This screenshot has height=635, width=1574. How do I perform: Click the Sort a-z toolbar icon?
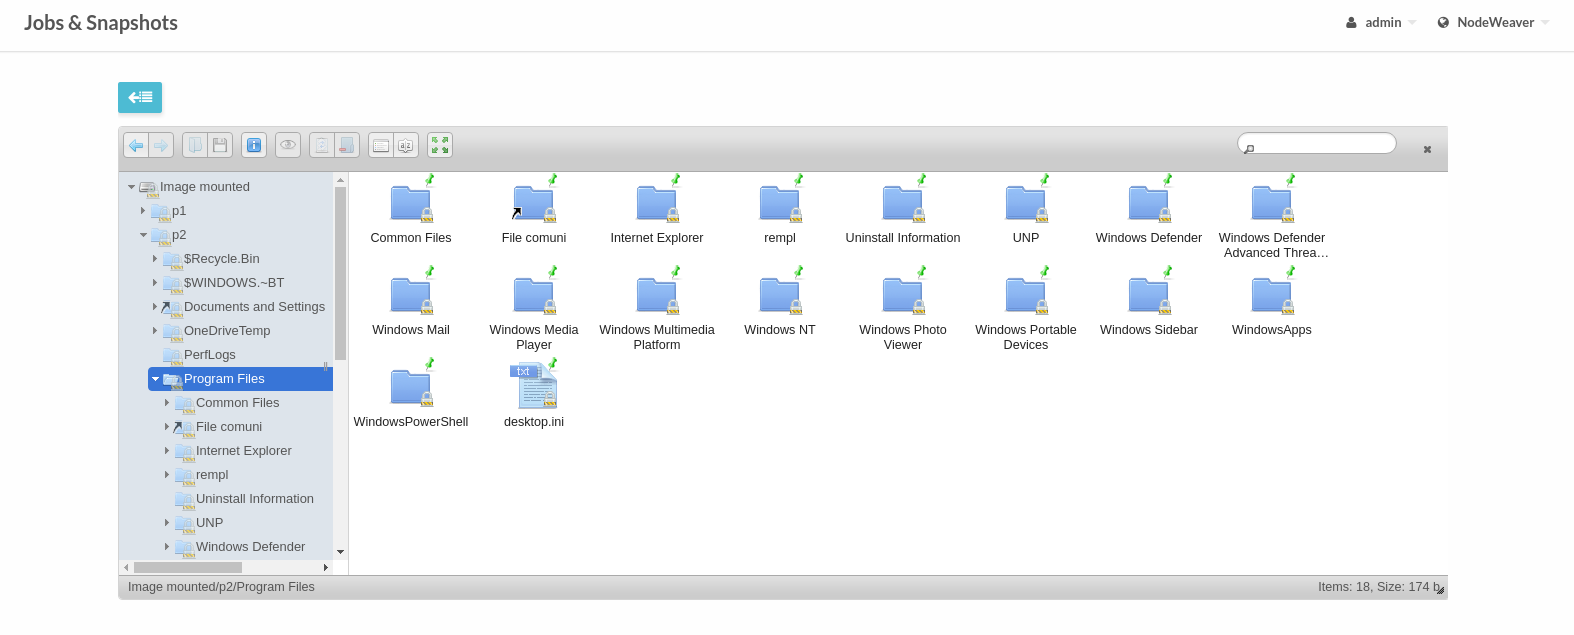(406, 145)
